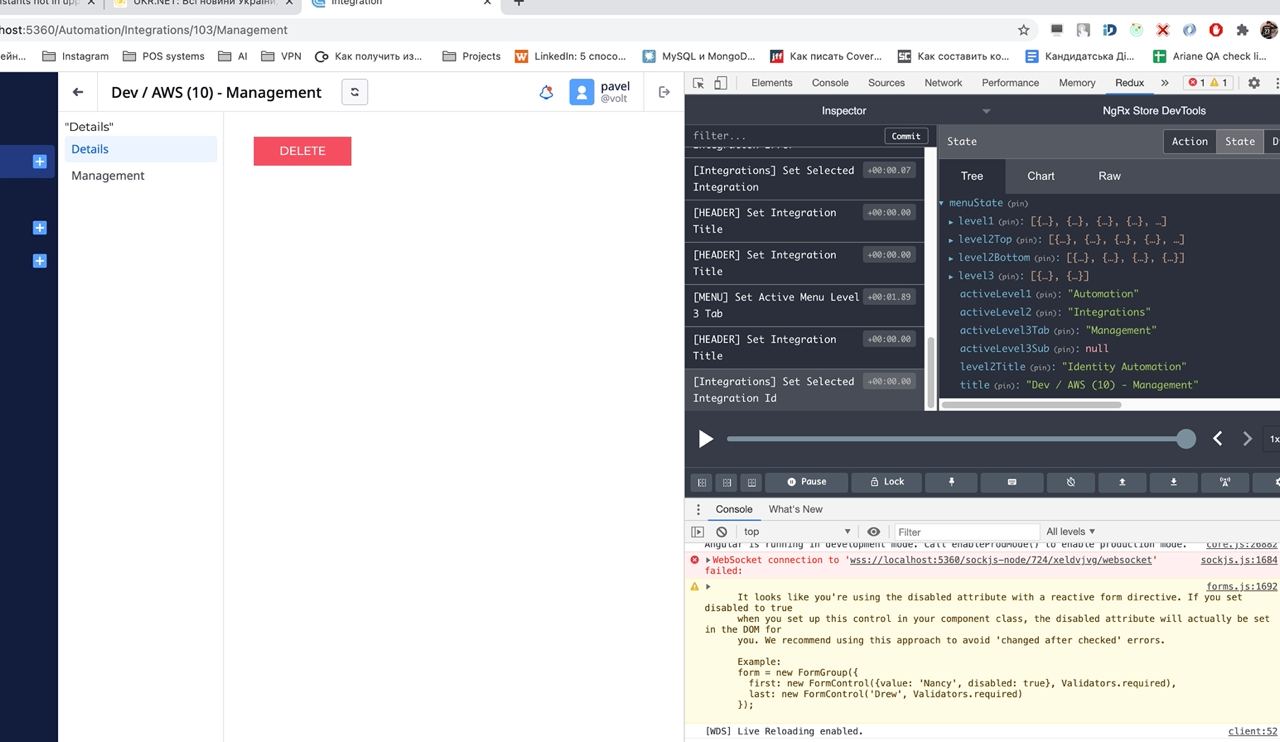Open the forms.js source link
Screen dimensions: 1280x742
point(1242,587)
